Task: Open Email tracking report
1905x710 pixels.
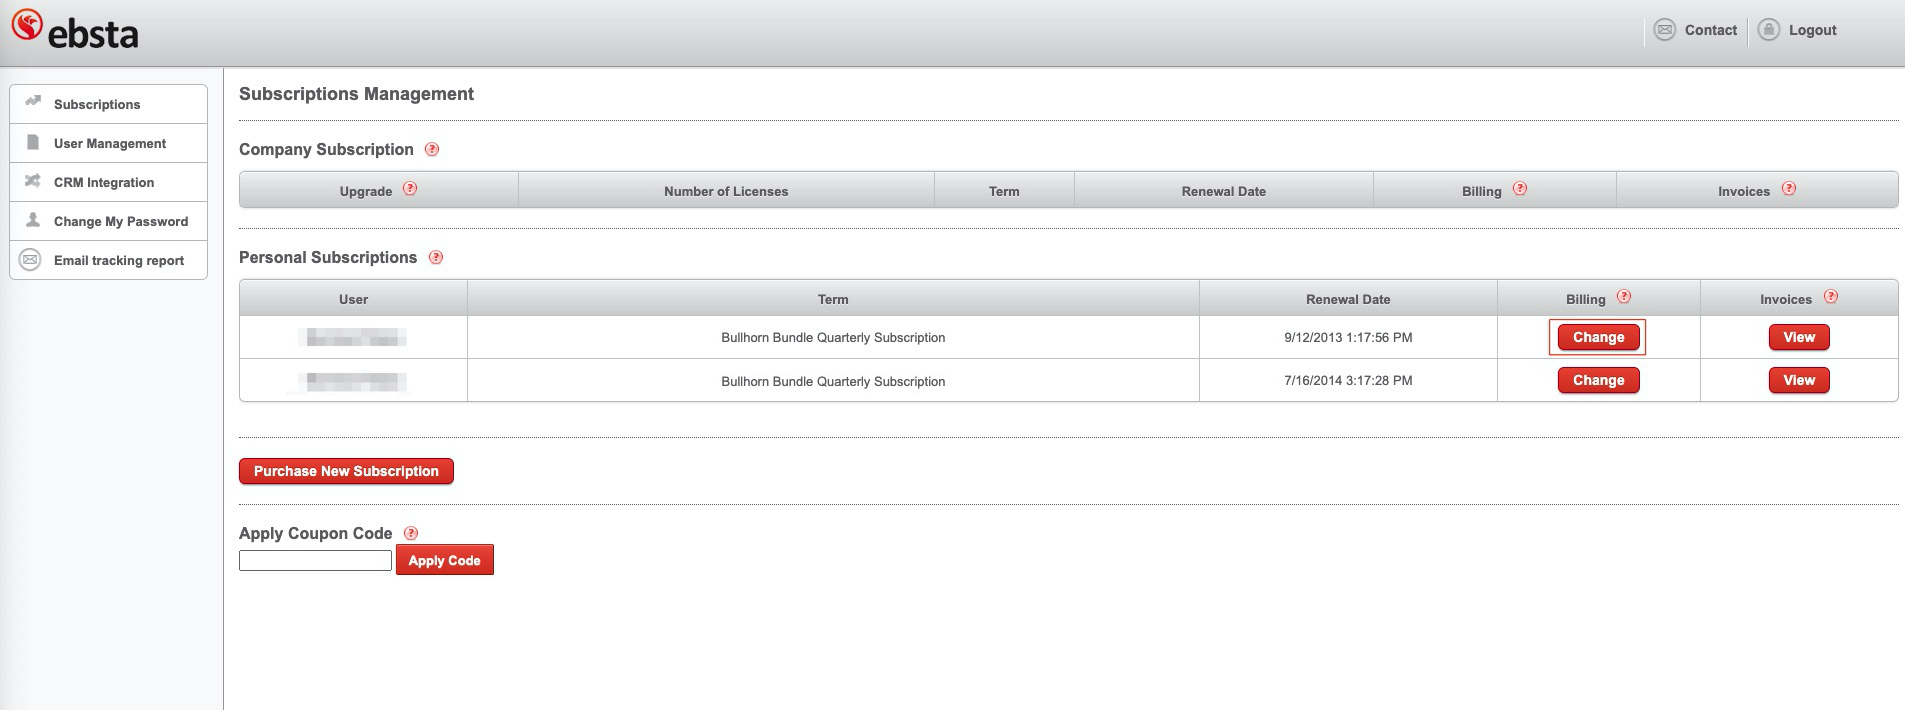Action: coord(118,260)
